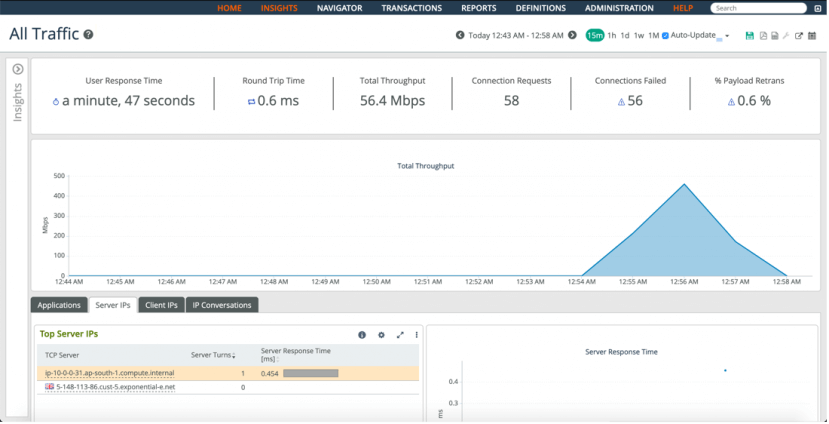Open the Navigator menu
Screen dimensions: 829x424
tap(339, 8)
